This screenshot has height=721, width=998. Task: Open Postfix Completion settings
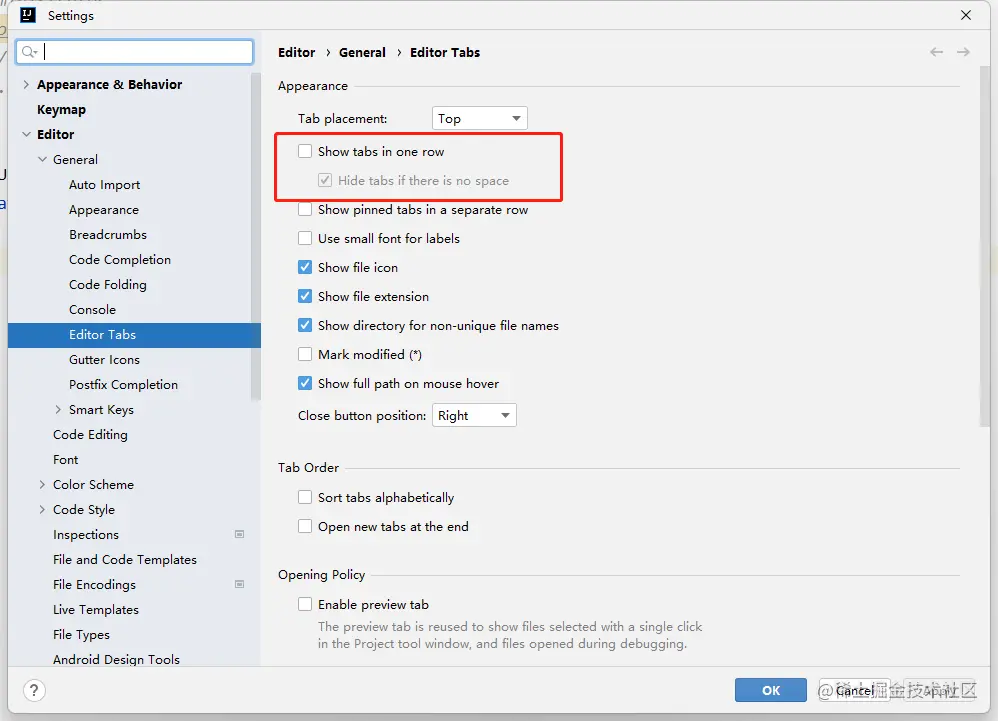[x=123, y=384]
